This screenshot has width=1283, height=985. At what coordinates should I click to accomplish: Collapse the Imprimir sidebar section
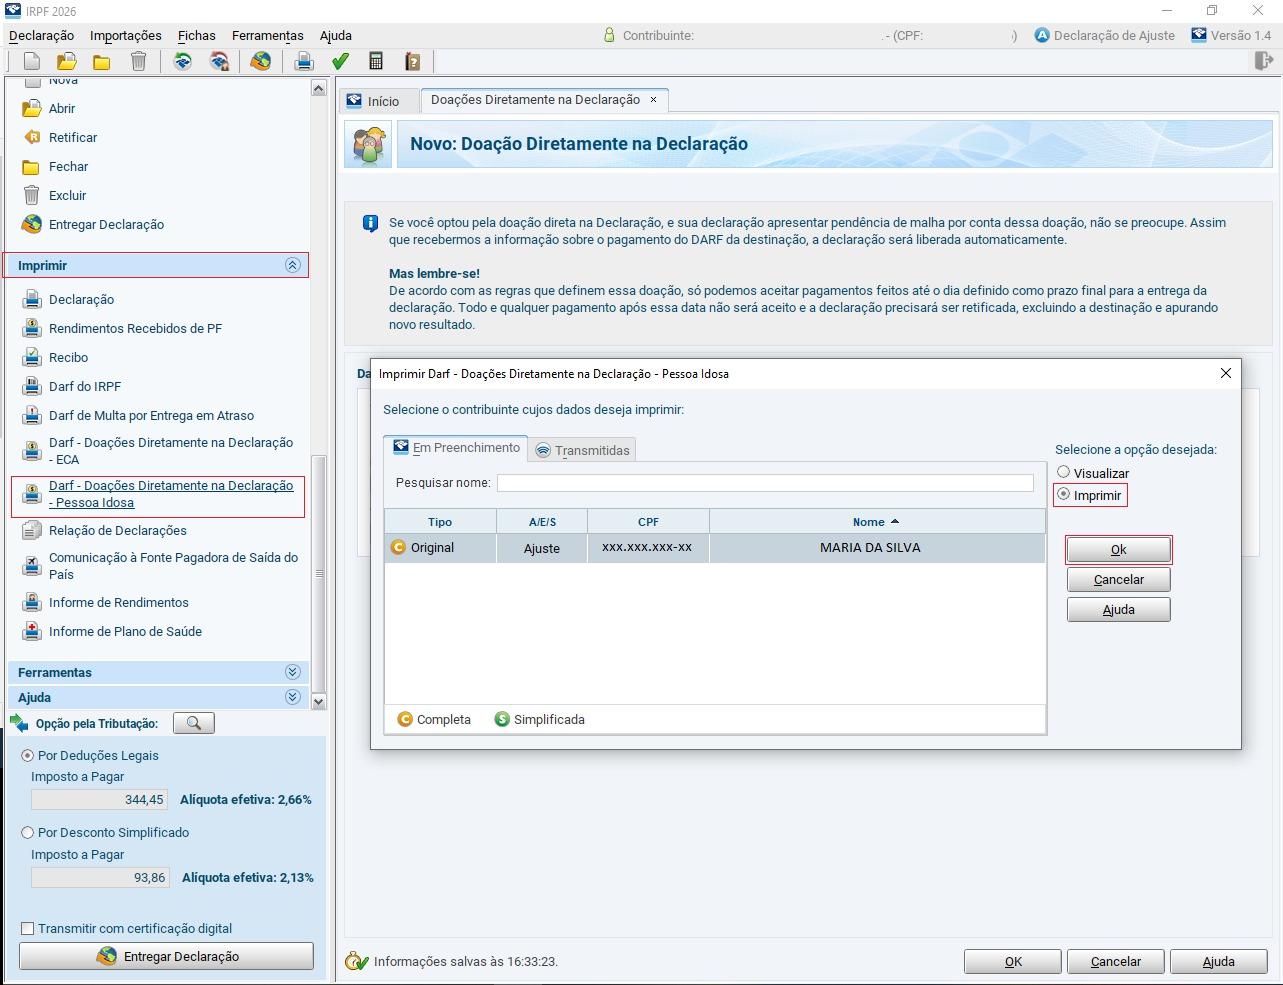(x=292, y=265)
